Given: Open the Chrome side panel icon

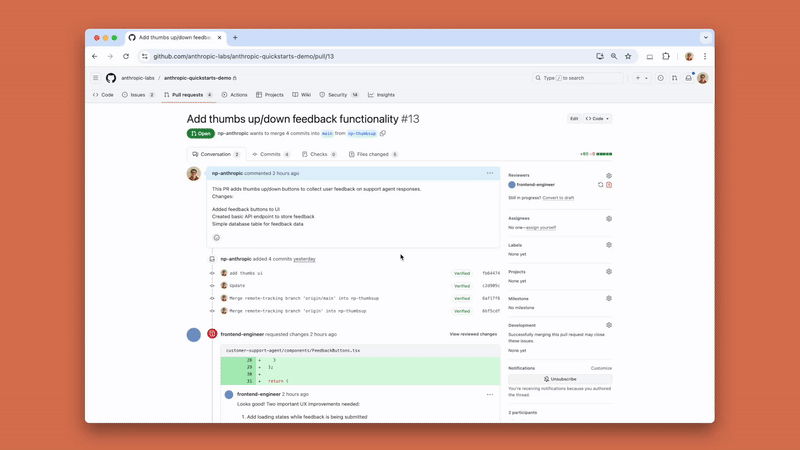Looking at the screenshot, I should pos(649,57).
